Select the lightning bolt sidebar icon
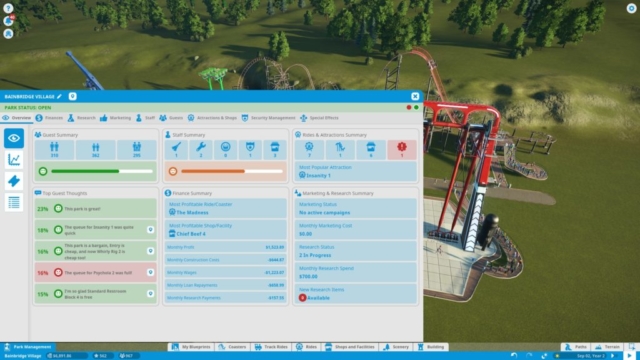The width and height of the screenshot is (640, 360). (x=14, y=181)
